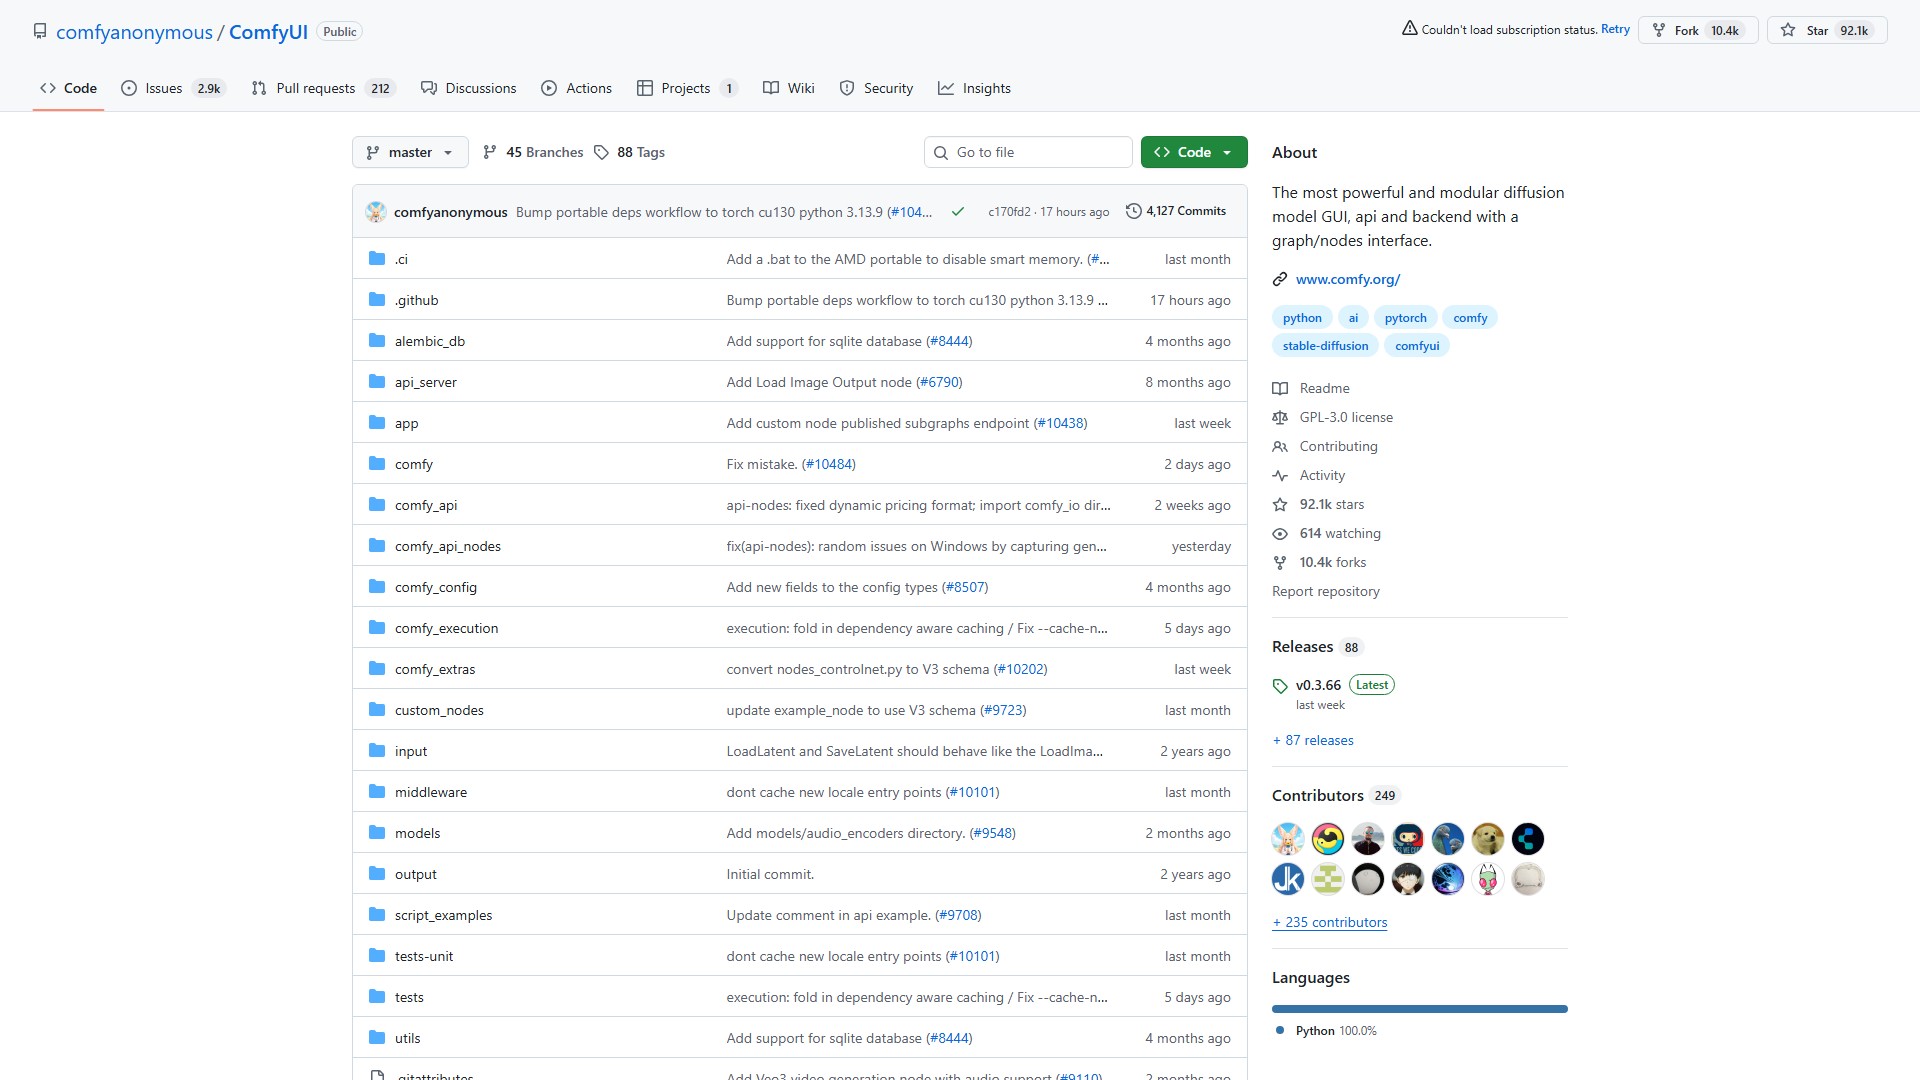
Task: Click the tags icon next to 88 Tags
Action: pos(601,152)
